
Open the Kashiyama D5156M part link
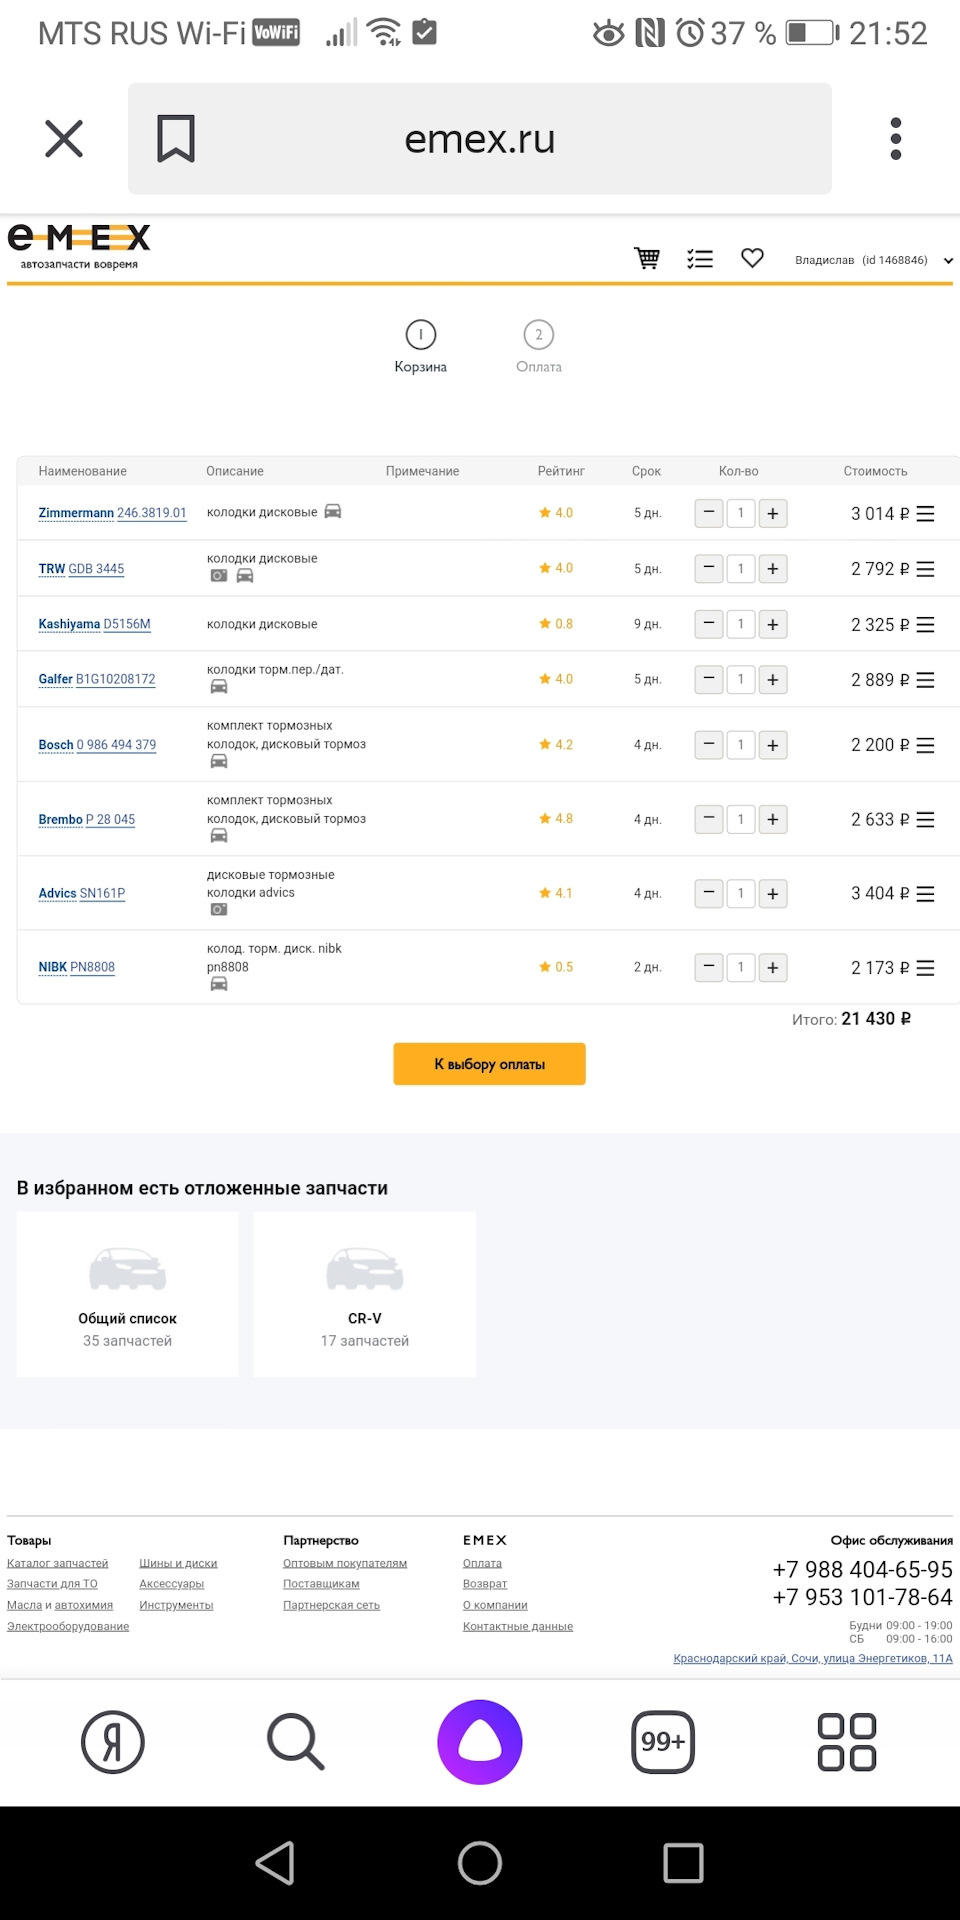click(x=94, y=624)
